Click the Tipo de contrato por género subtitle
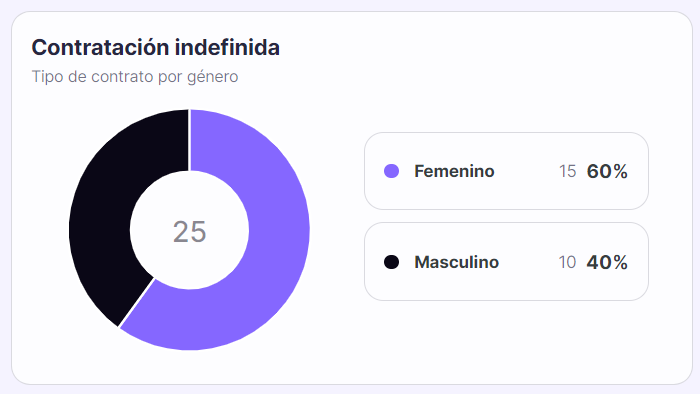 point(135,77)
